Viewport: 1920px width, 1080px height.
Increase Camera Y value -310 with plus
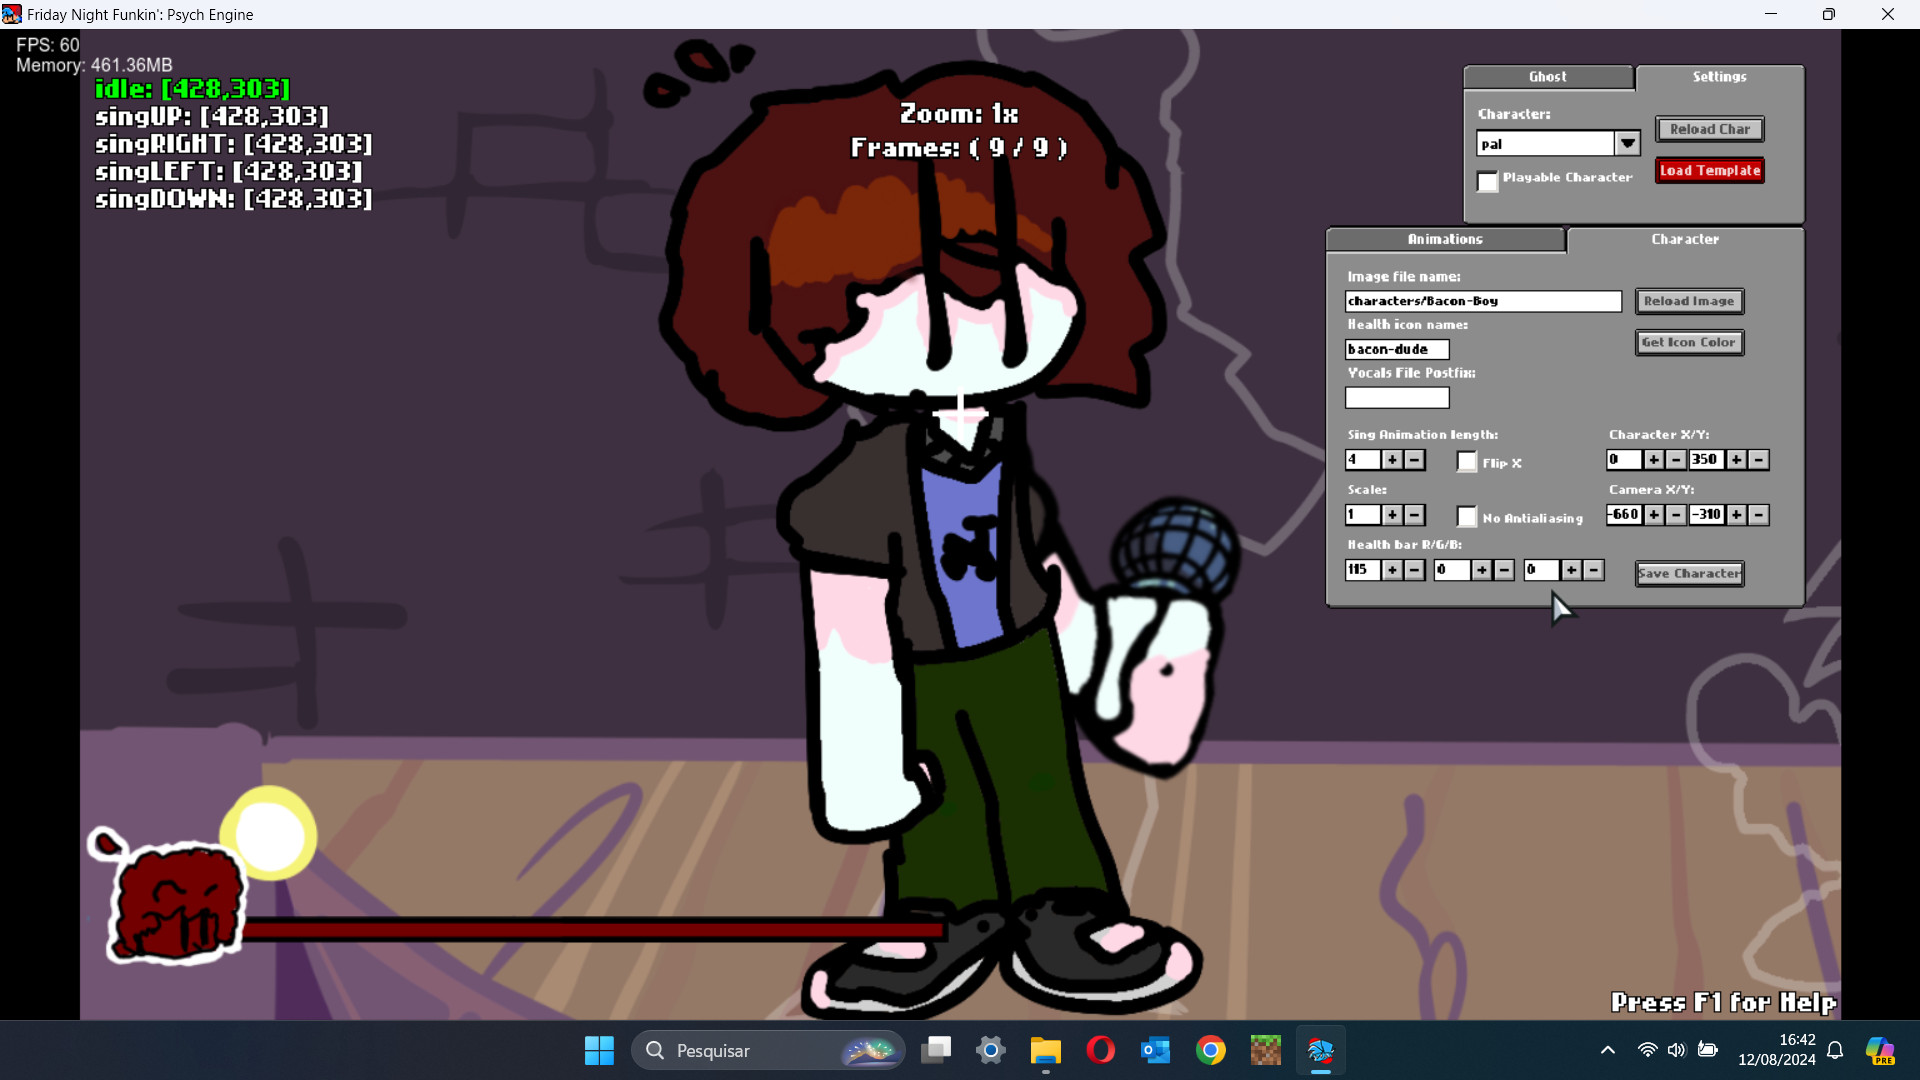click(x=1737, y=515)
